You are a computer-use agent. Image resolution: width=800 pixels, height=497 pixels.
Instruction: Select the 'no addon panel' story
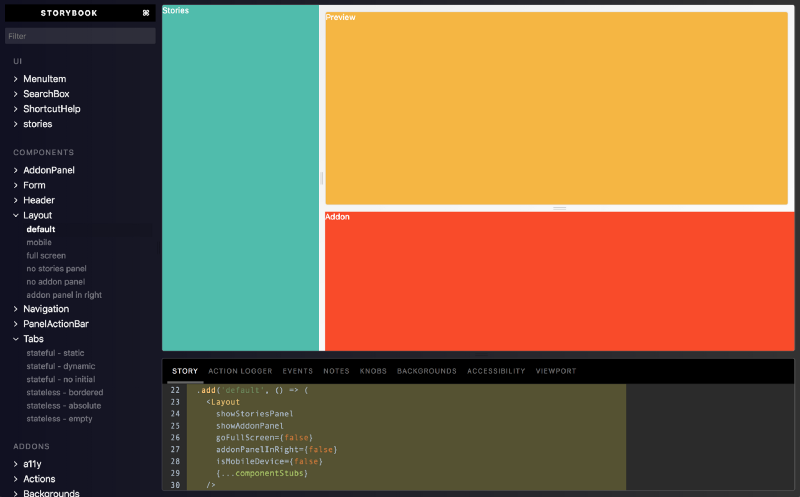click(x=56, y=282)
